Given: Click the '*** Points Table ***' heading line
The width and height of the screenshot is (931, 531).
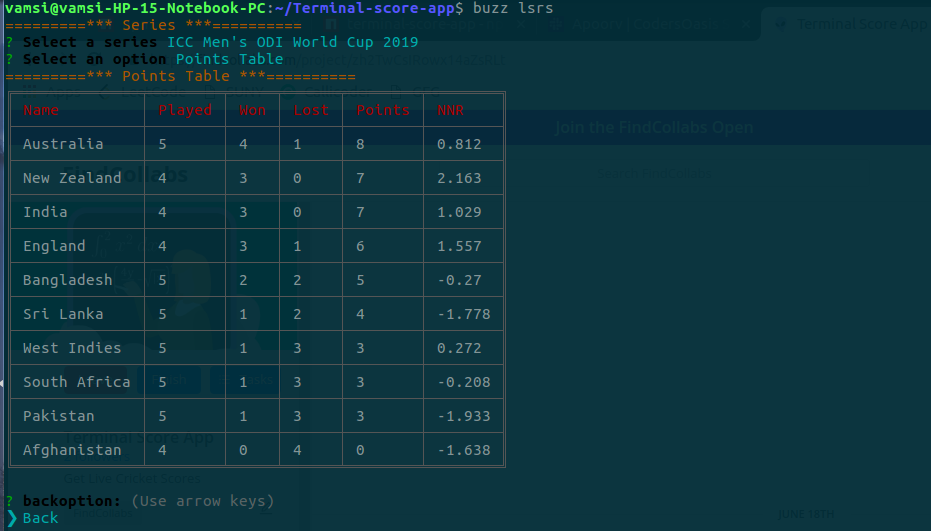Looking at the screenshot, I should (x=180, y=76).
